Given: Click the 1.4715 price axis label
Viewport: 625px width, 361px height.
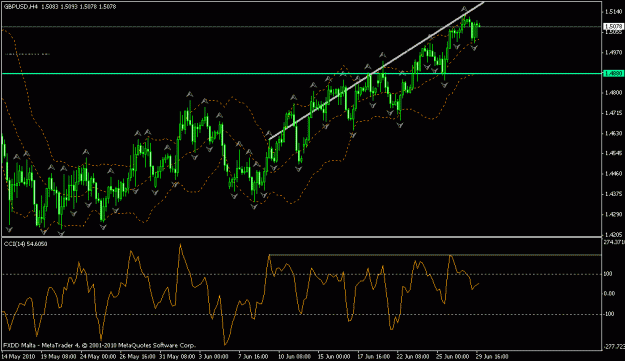Looking at the screenshot, I should [x=613, y=113].
